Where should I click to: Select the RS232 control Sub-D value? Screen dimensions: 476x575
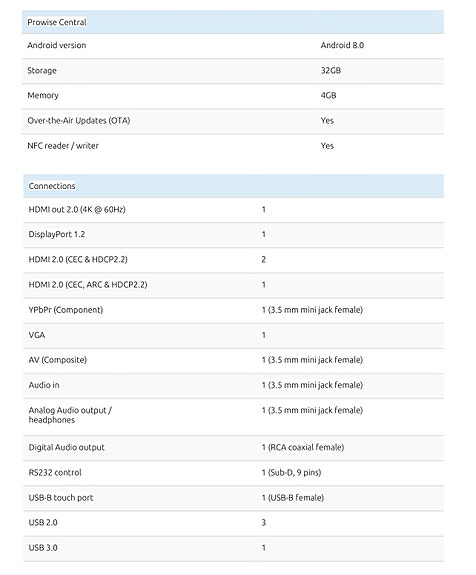click(292, 473)
